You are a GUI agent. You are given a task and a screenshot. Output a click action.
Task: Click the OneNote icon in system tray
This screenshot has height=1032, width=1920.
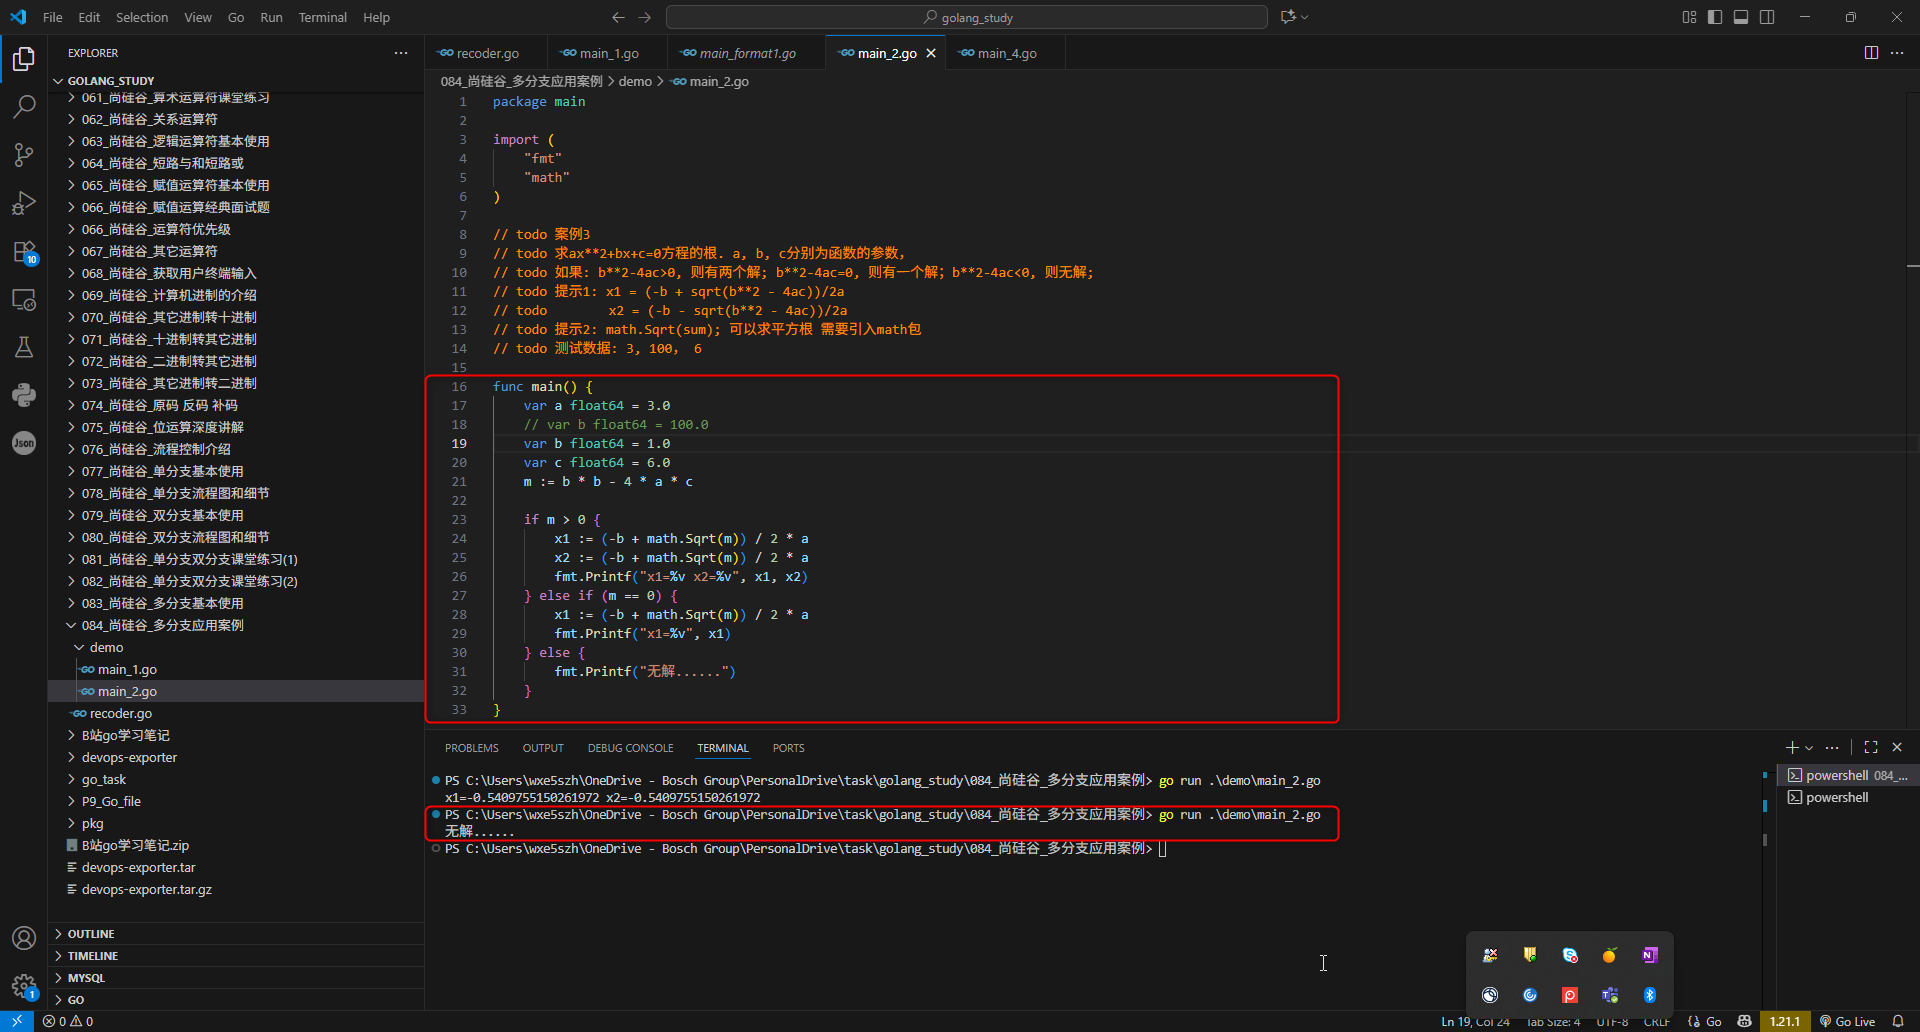tap(1650, 955)
